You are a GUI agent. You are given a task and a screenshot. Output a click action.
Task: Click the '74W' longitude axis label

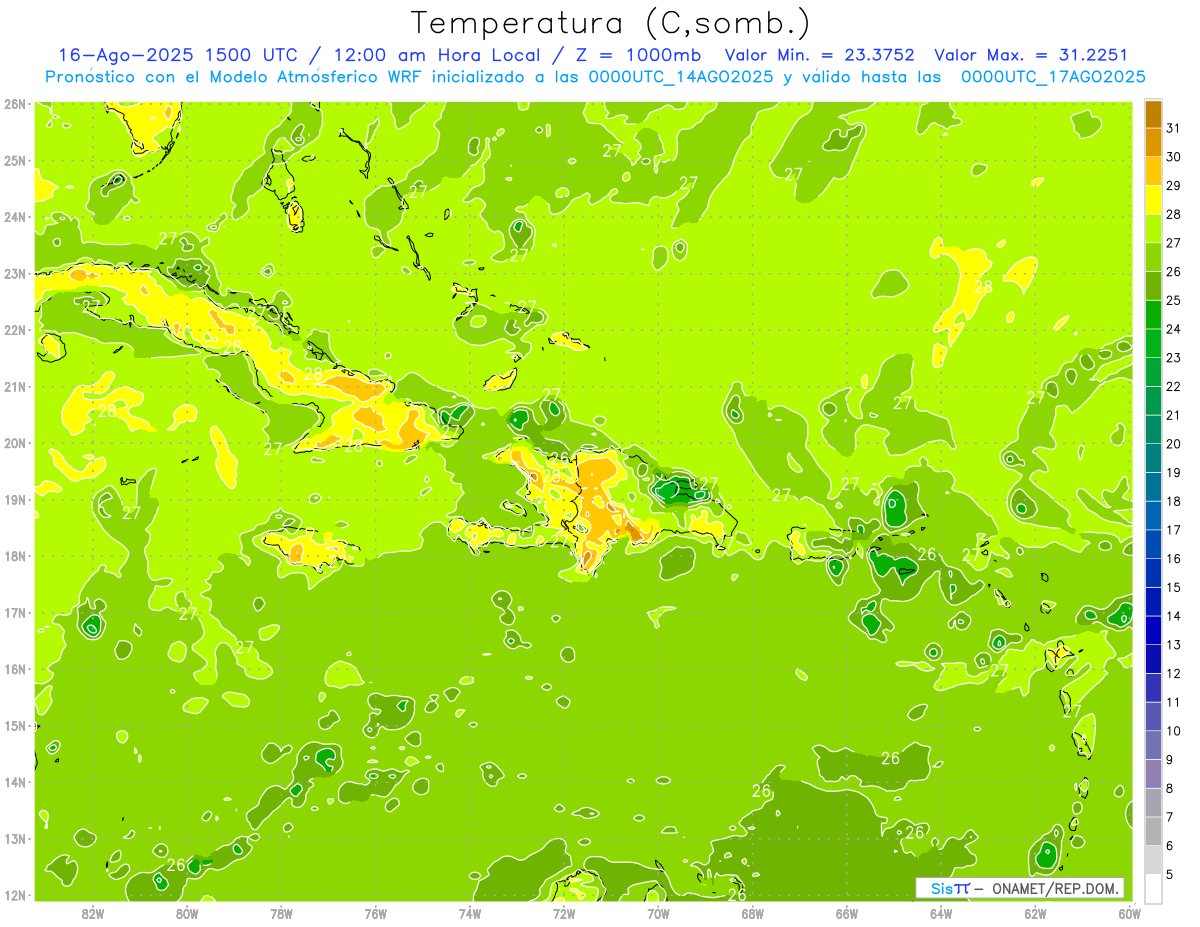[470, 913]
